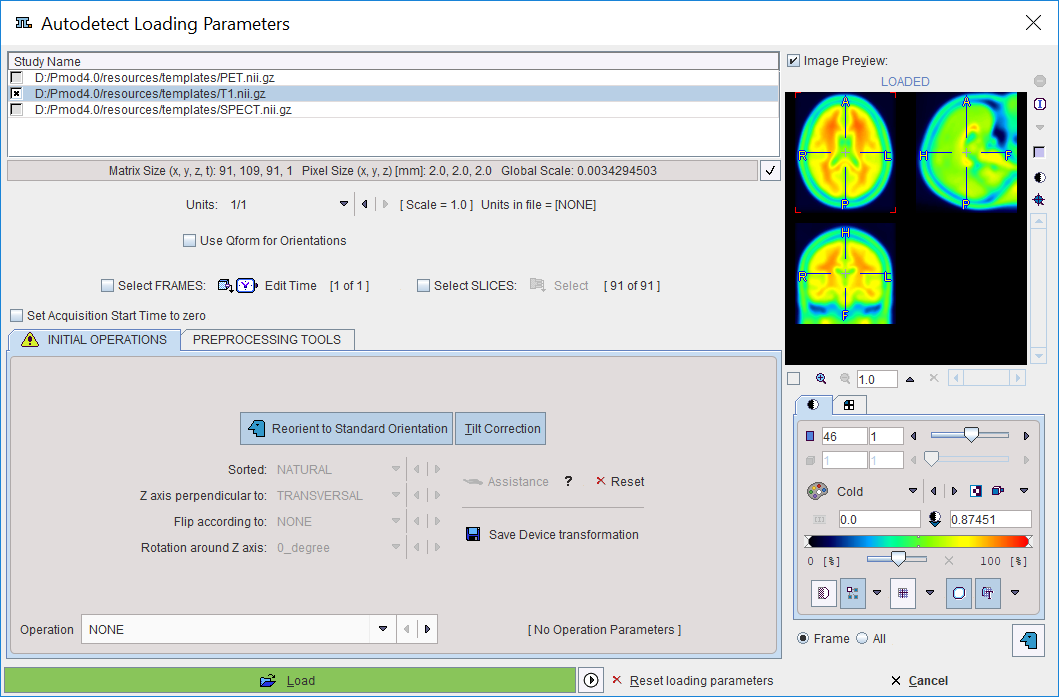Click the slice position slider handle
The image size is (1059, 697).
click(x=971, y=435)
